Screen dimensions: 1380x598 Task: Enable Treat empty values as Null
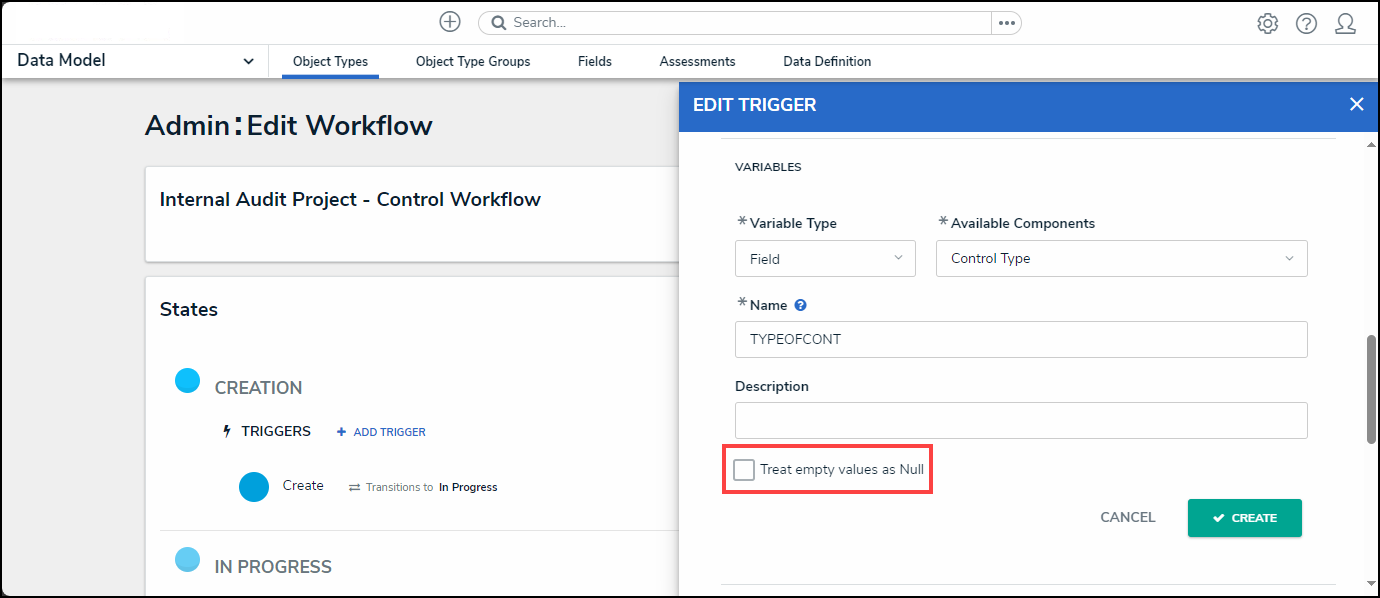point(744,470)
